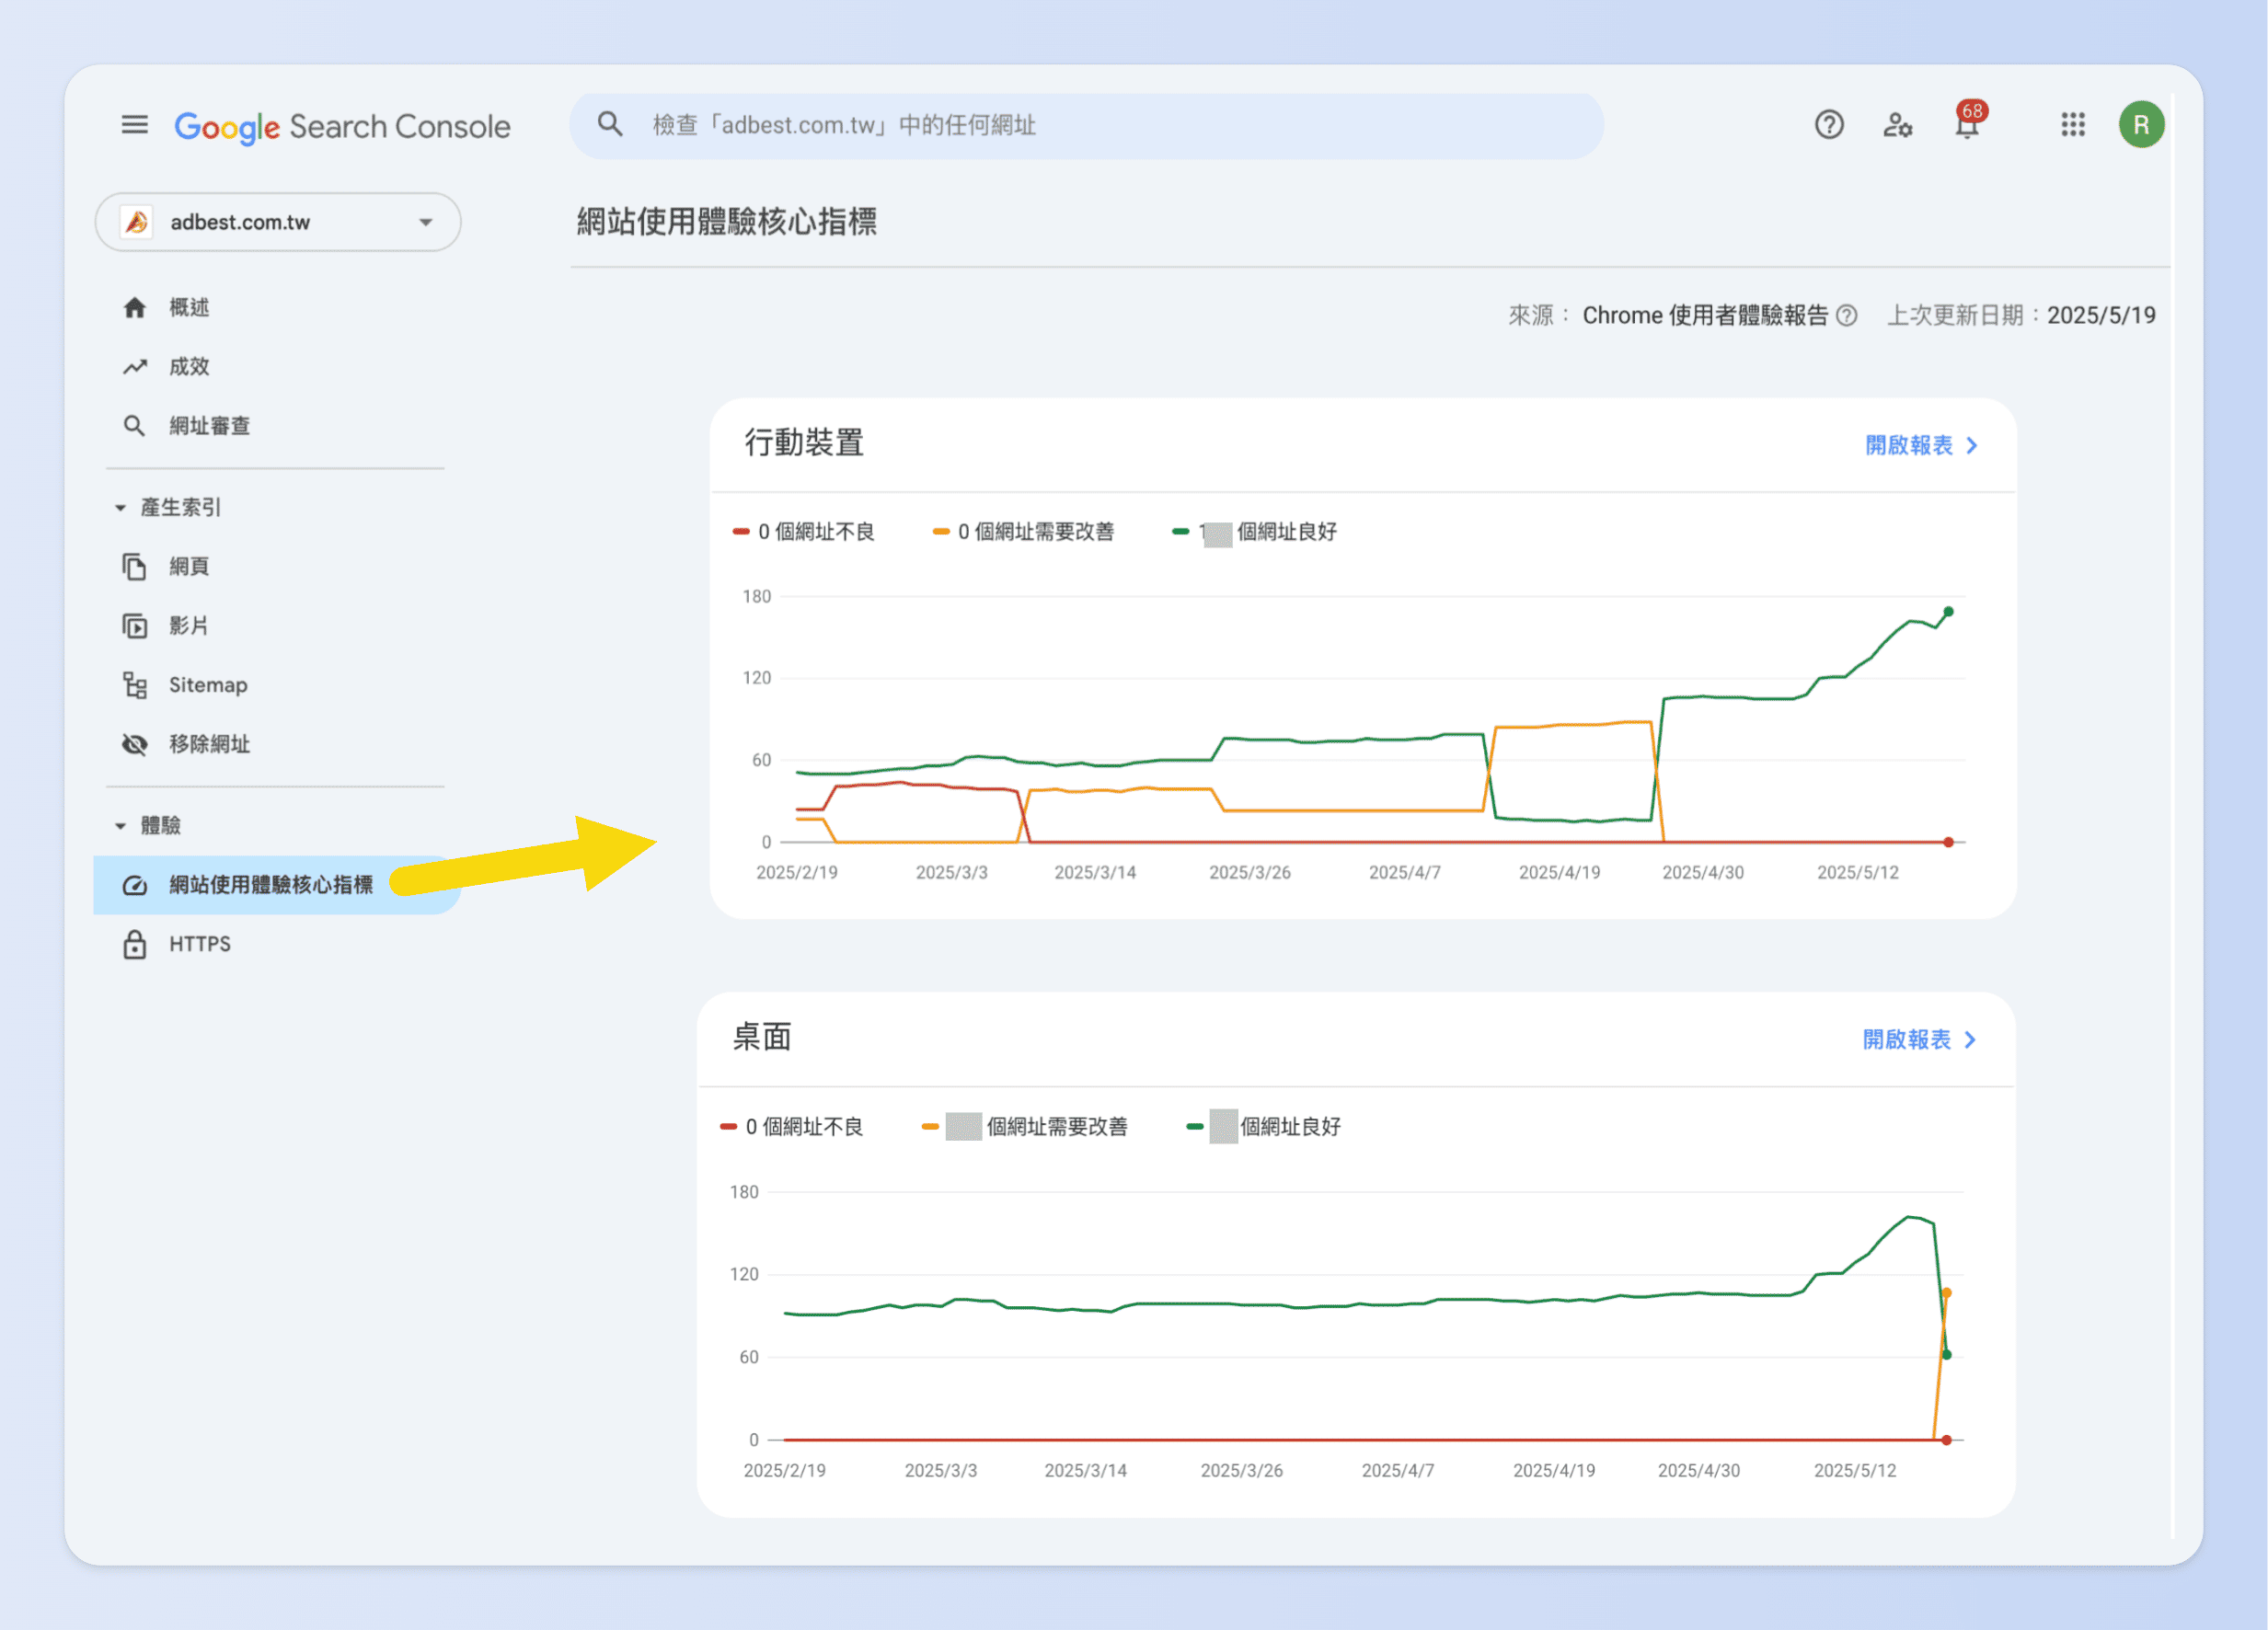The width and height of the screenshot is (2268, 1630).
Task: Open the Google apps grid
Action: pyautogui.click(x=2072, y=125)
